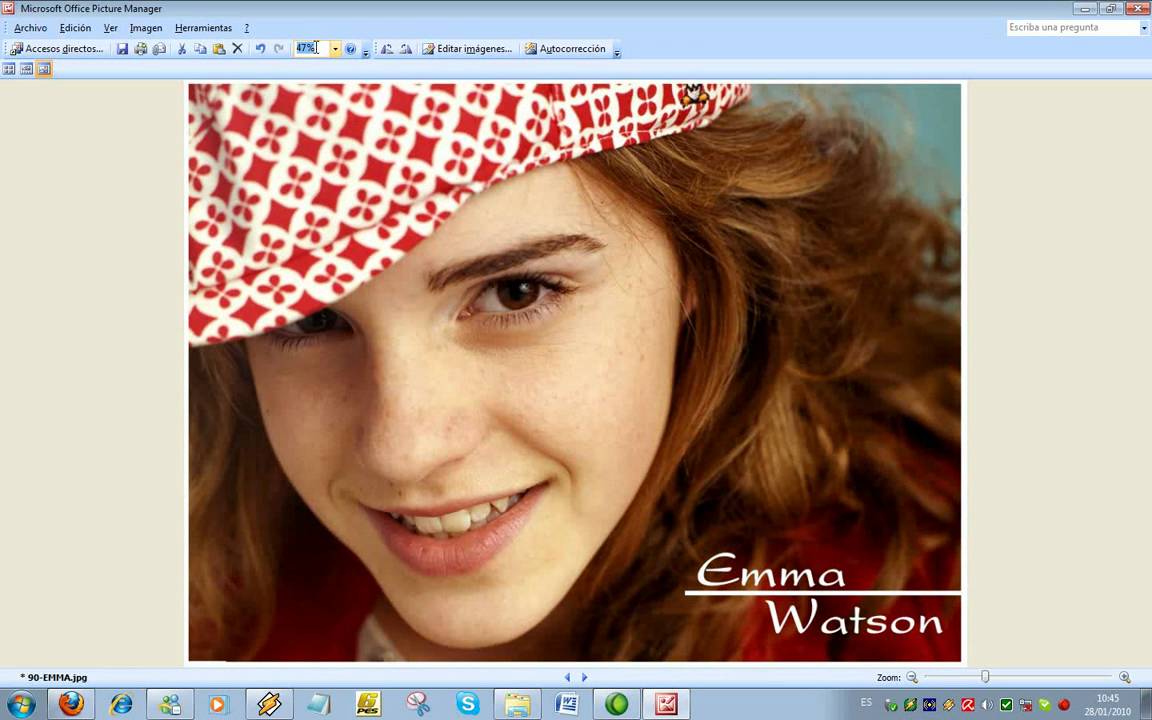Open the Edición menu

(x=75, y=28)
